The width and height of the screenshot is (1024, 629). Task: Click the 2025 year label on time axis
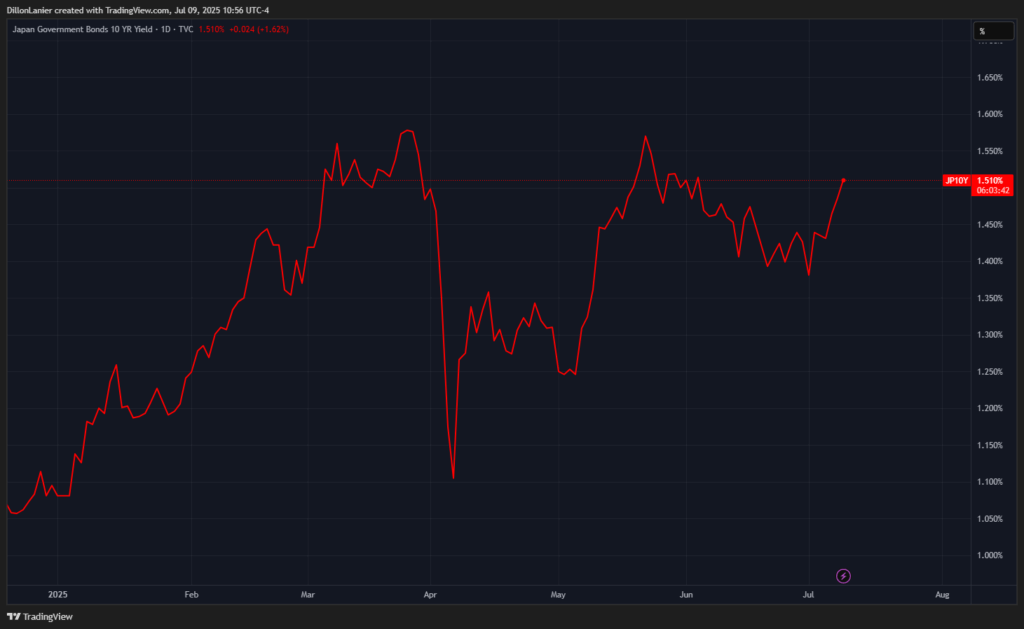click(x=57, y=594)
